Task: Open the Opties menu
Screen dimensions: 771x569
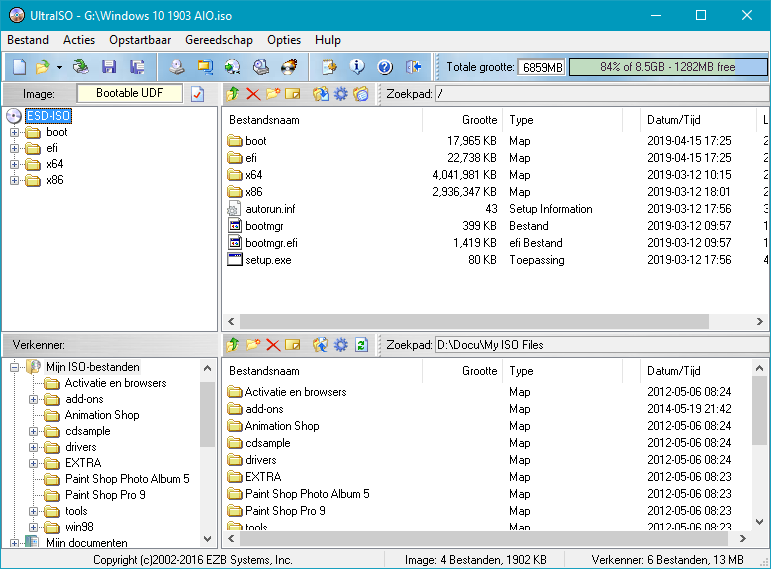Action: coord(284,40)
